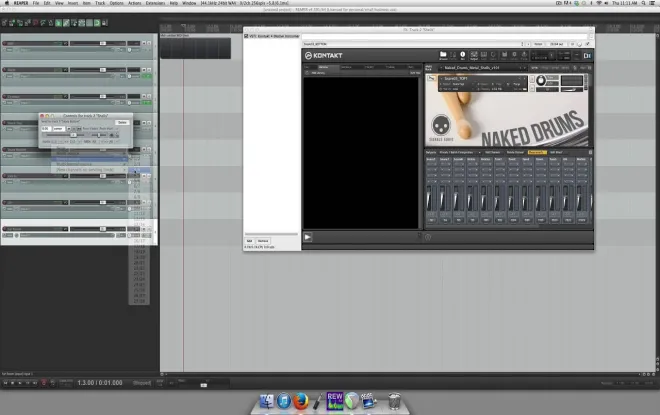
Task: Click the Open Project toolbar icon
Action: pos(12,23)
